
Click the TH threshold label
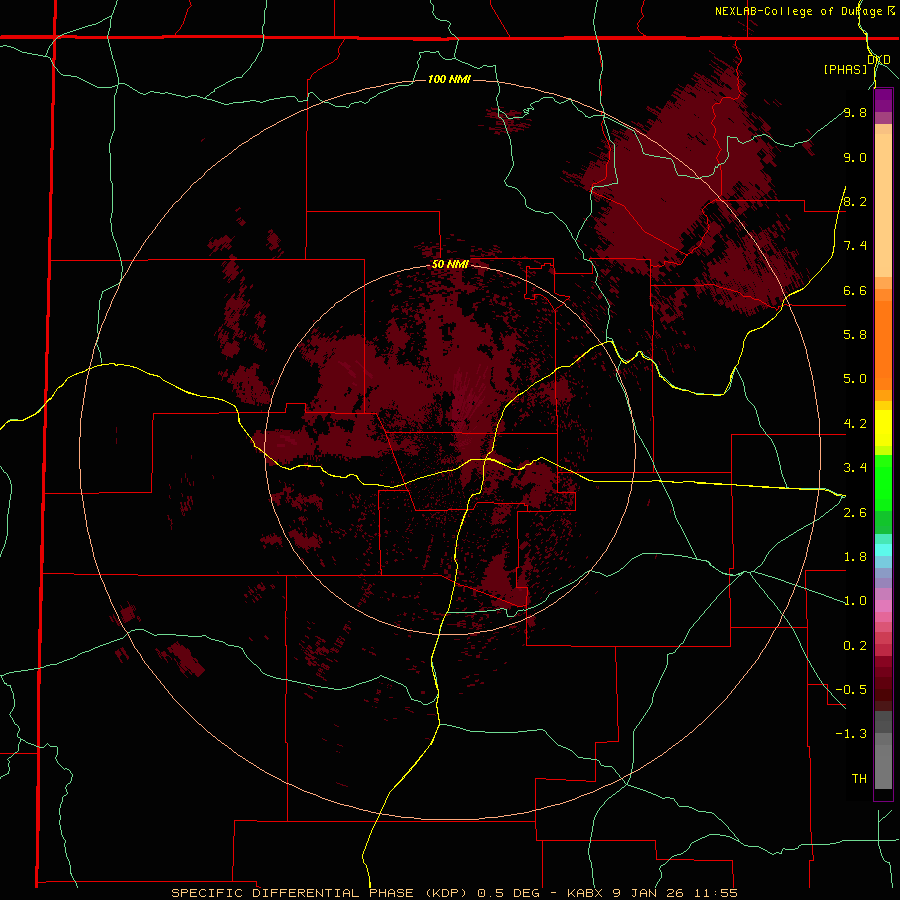coord(859,779)
